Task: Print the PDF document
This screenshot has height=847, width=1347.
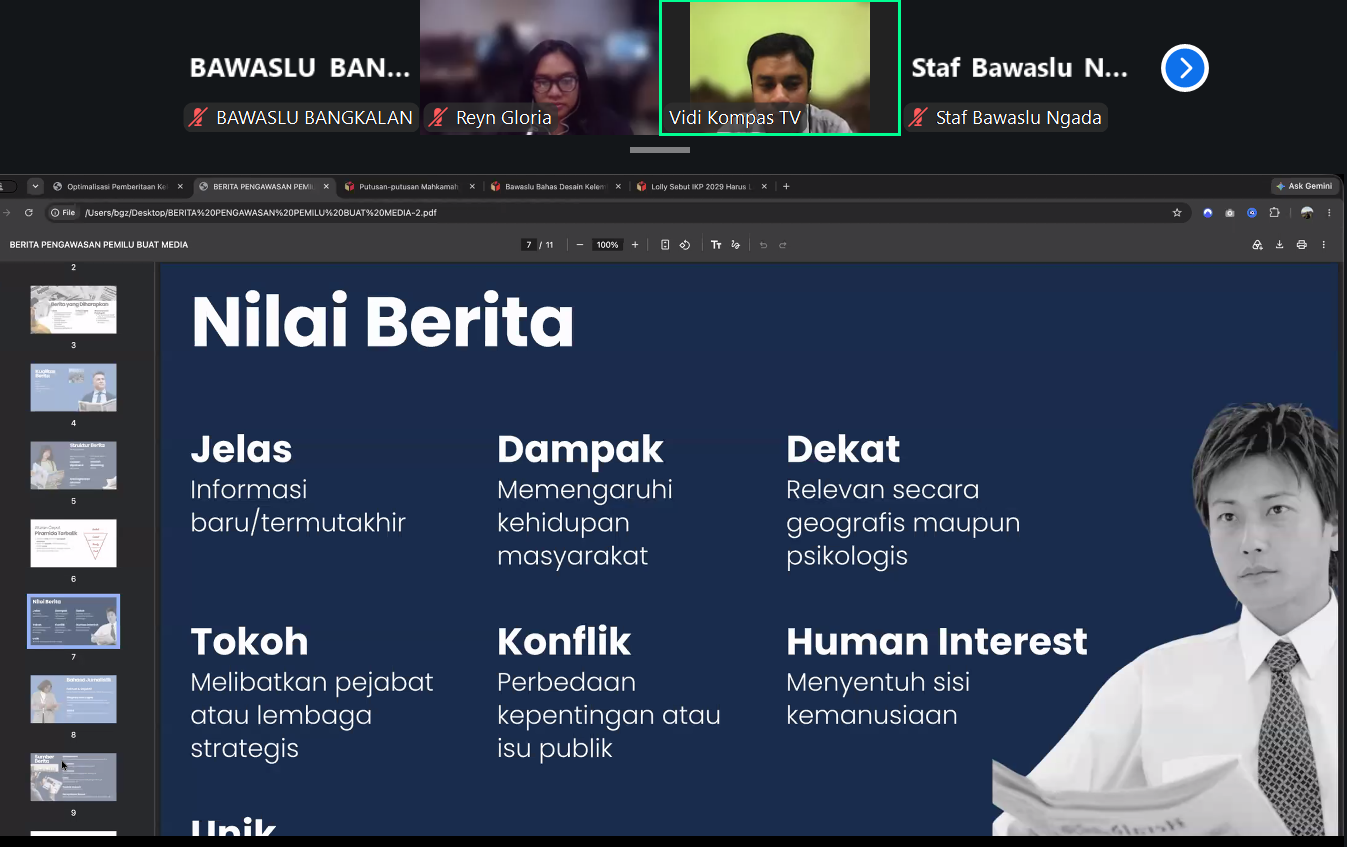Action: (x=1301, y=245)
